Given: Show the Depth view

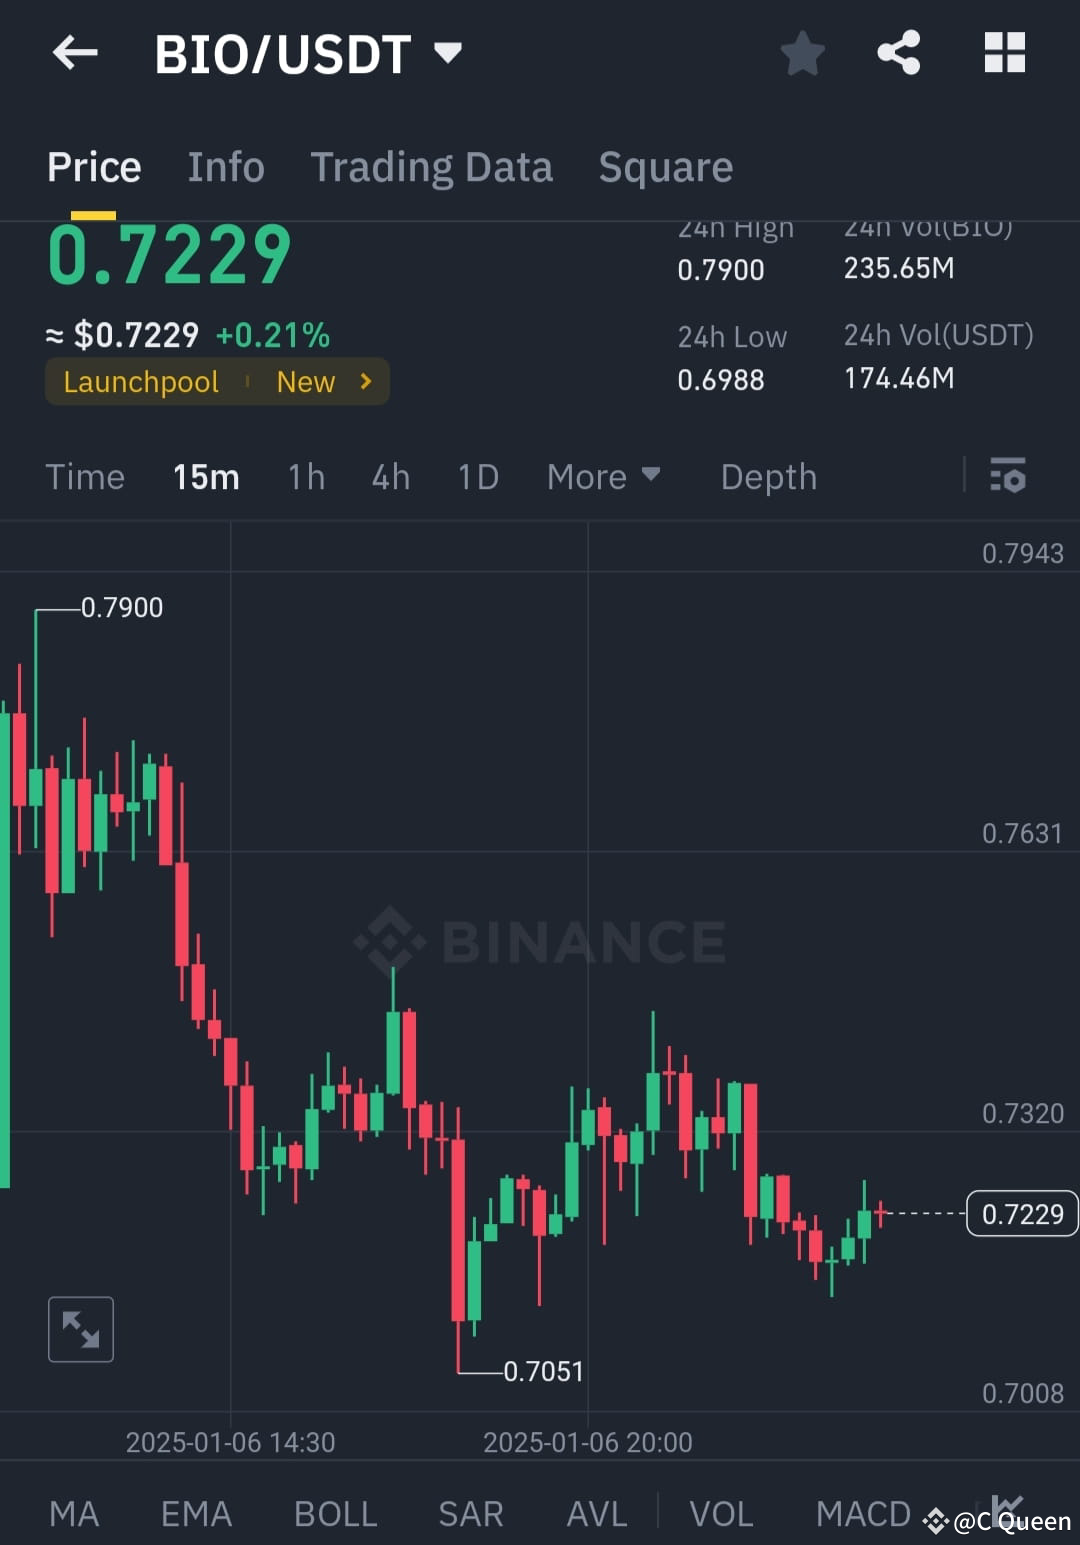Looking at the screenshot, I should tap(768, 477).
